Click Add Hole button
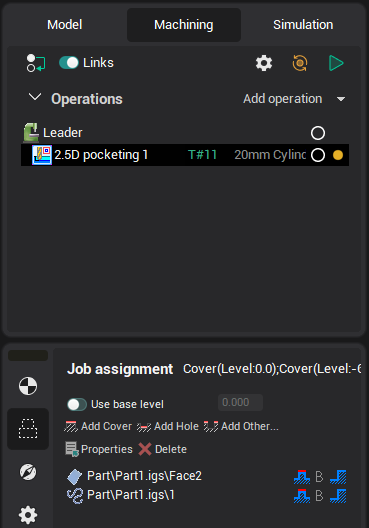The height and width of the screenshot is (528, 369). (168, 427)
